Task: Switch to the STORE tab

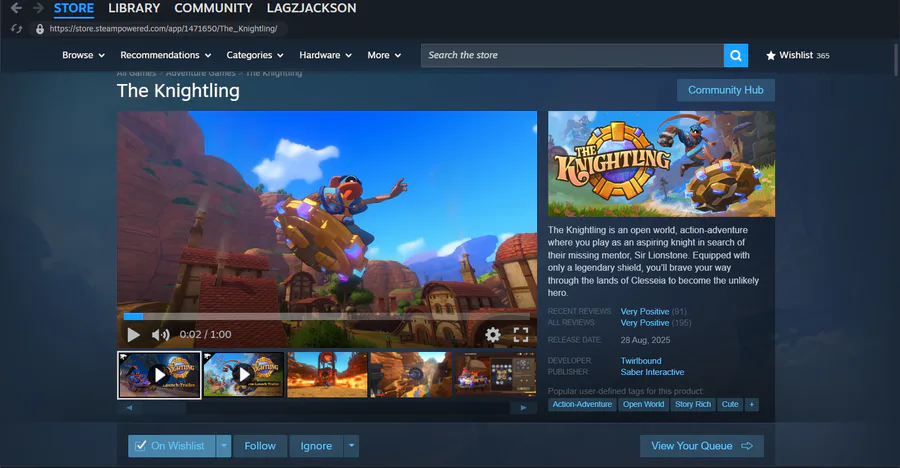Action: [74, 8]
